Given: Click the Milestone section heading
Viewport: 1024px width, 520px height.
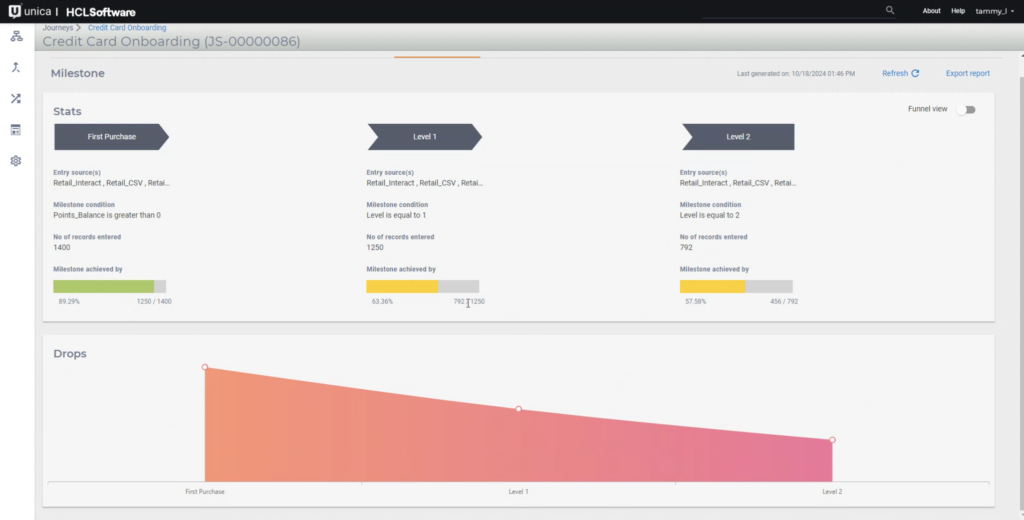Looking at the screenshot, I should coord(78,73).
